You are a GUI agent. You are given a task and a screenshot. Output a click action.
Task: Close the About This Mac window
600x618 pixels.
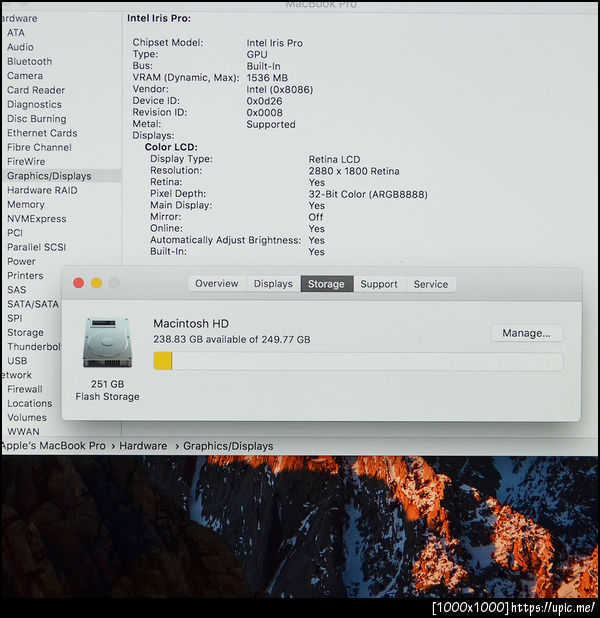[x=78, y=283]
